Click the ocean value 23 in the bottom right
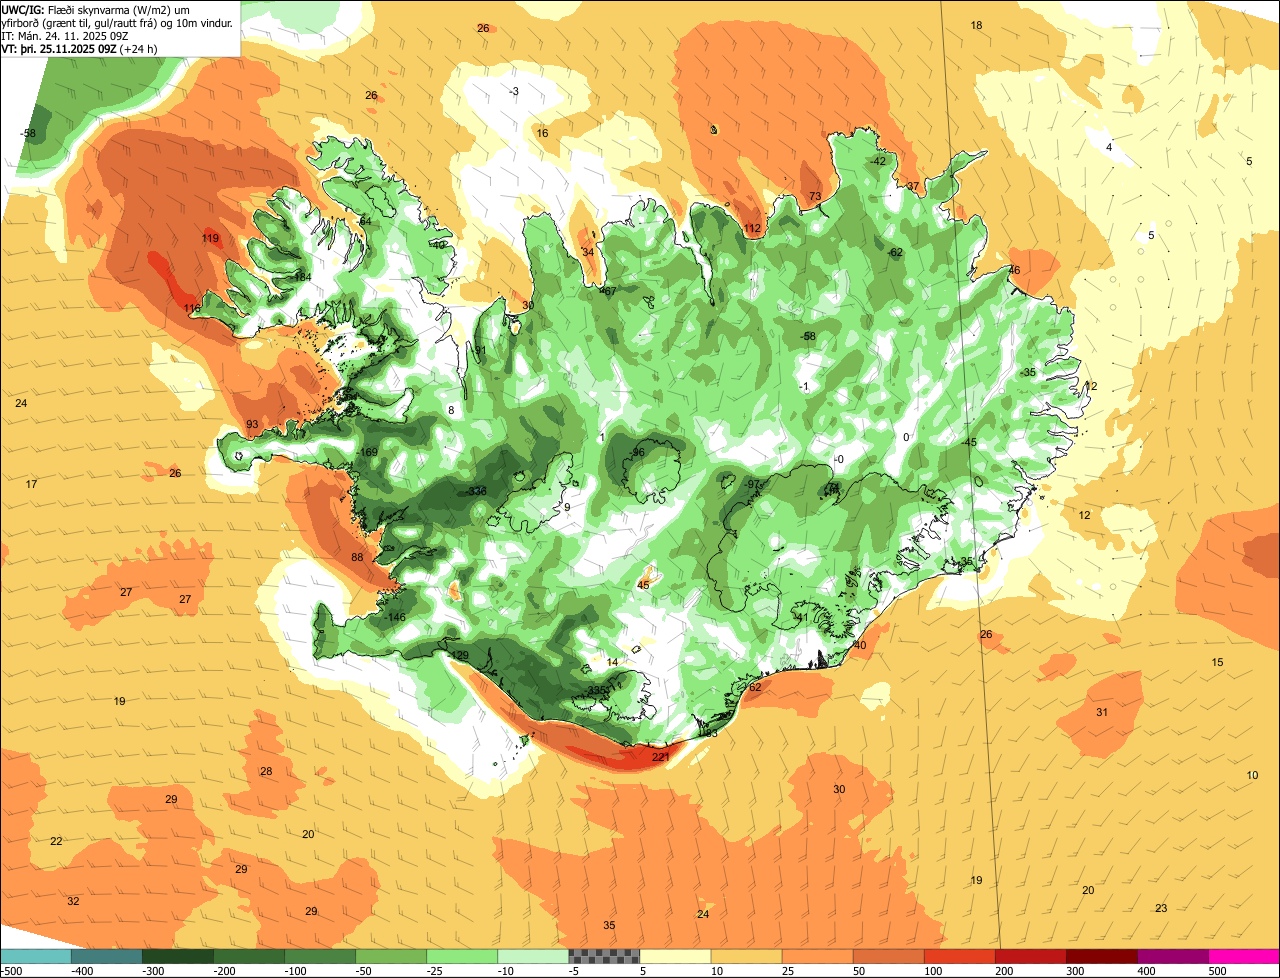The image size is (1280, 978). pyautogui.click(x=1161, y=908)
